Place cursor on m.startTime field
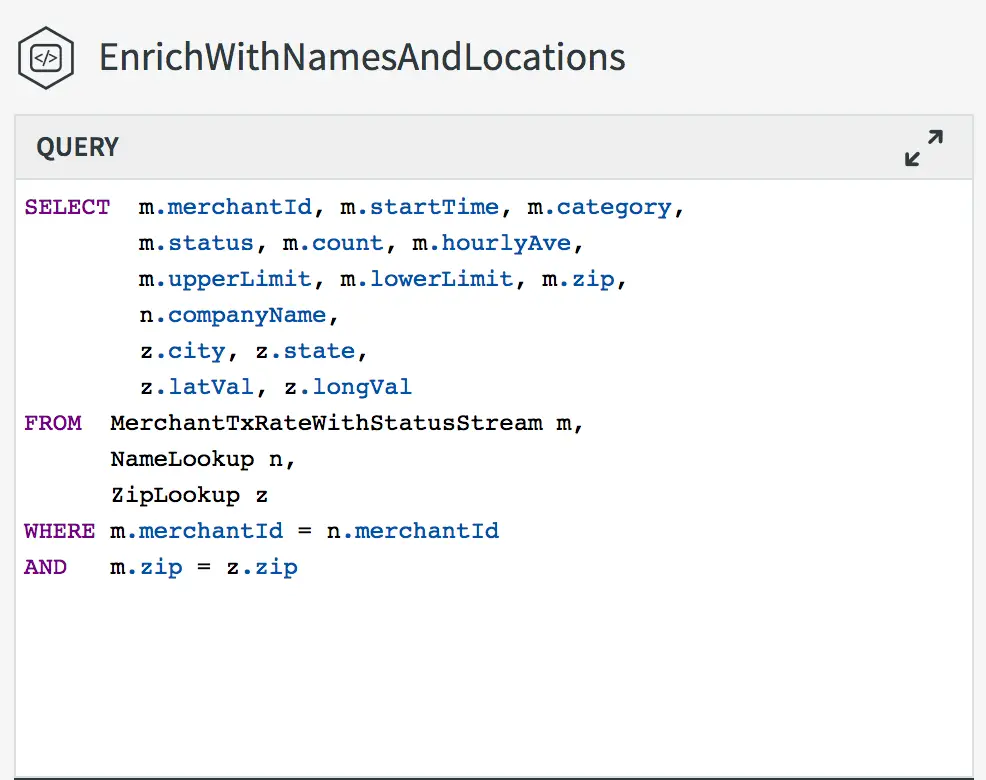 point(419,208)
